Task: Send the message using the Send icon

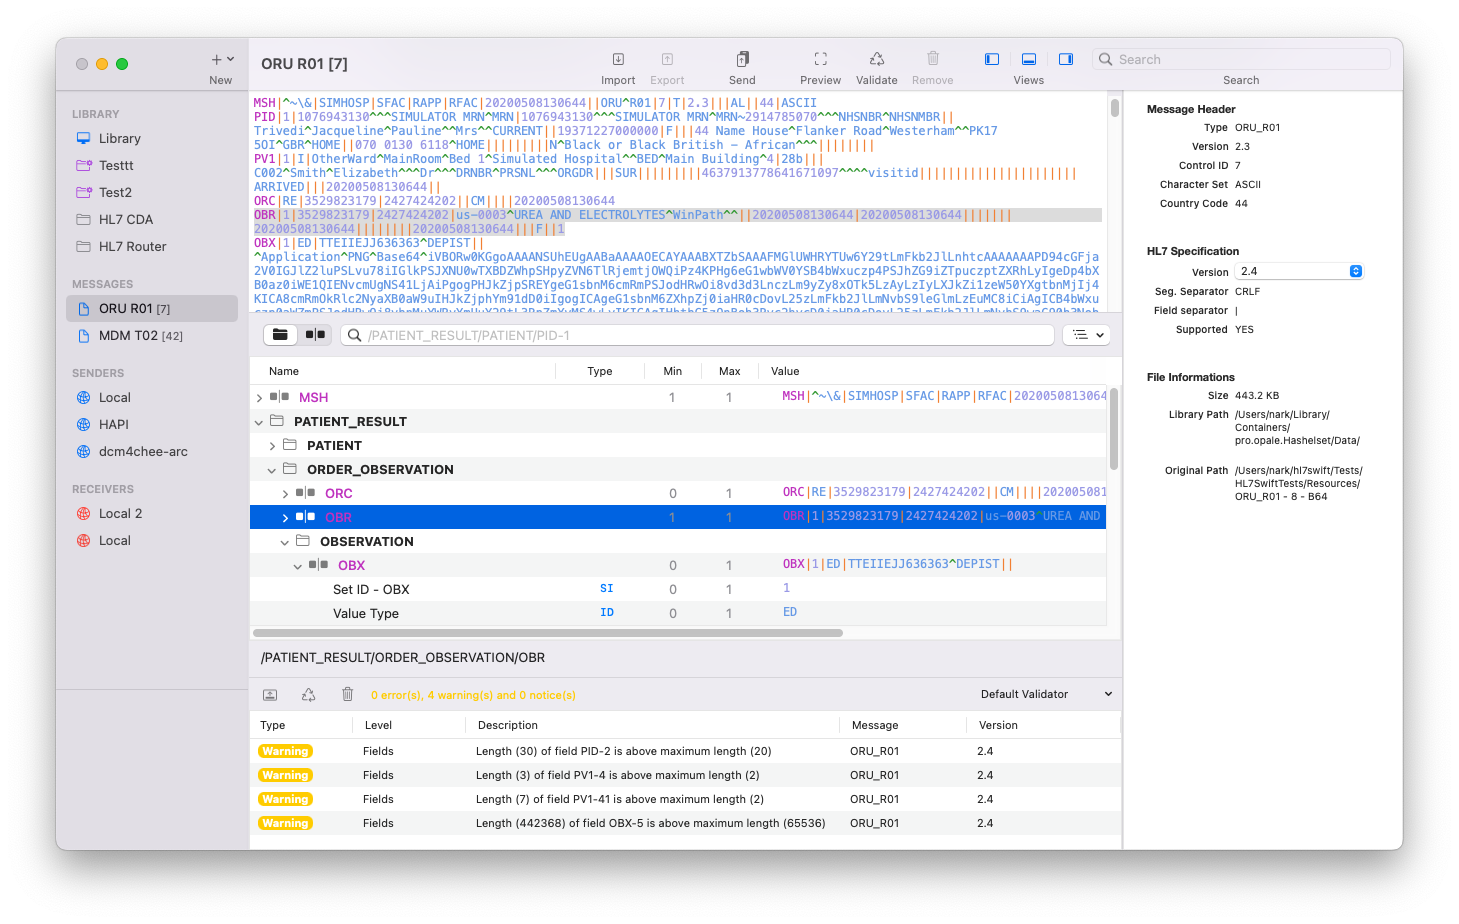Action: [x=742, y=60]
